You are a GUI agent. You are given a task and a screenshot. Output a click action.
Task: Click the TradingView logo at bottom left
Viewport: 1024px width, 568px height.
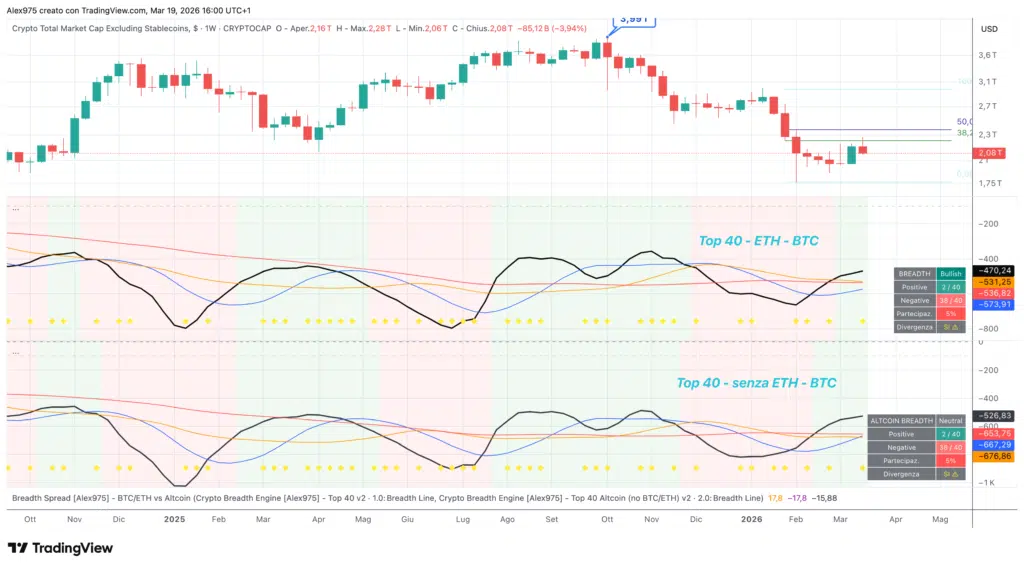pyautogui.click(x=60, y=548)
